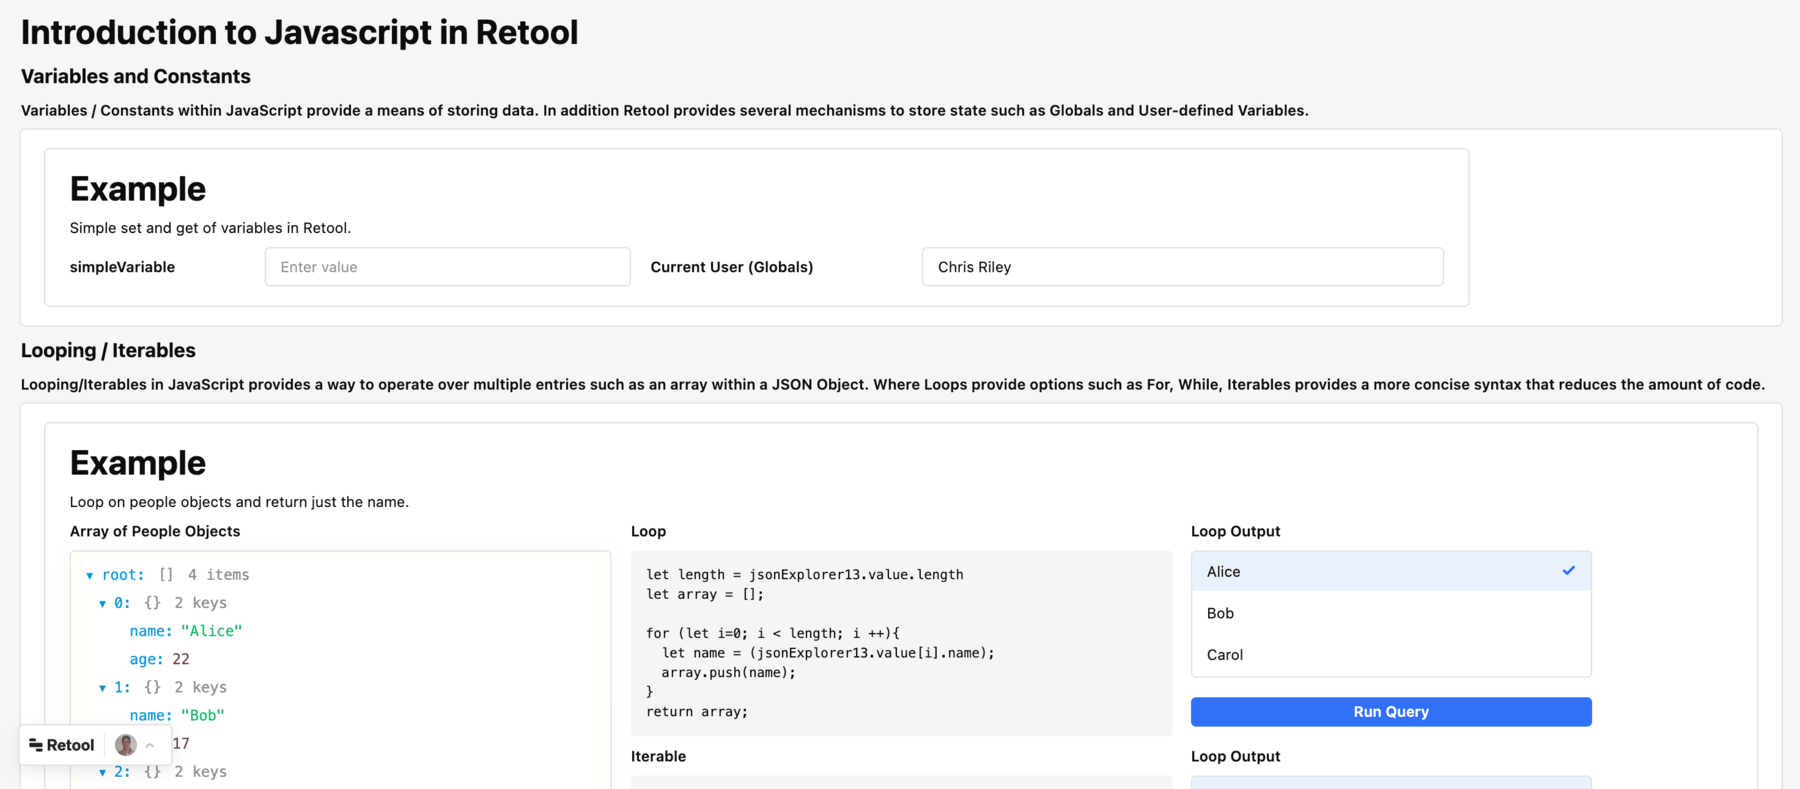Click the 'return array;' code line

point(697,712)
